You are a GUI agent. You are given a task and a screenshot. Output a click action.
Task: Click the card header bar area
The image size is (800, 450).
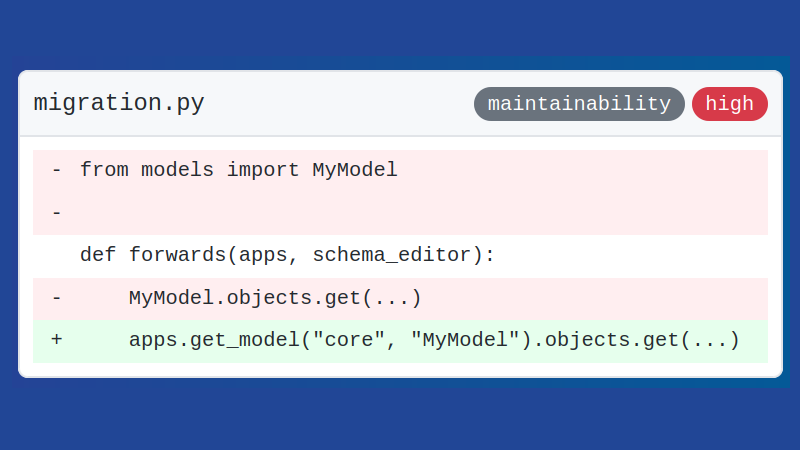pyautogui.click(x=401, y=104)
